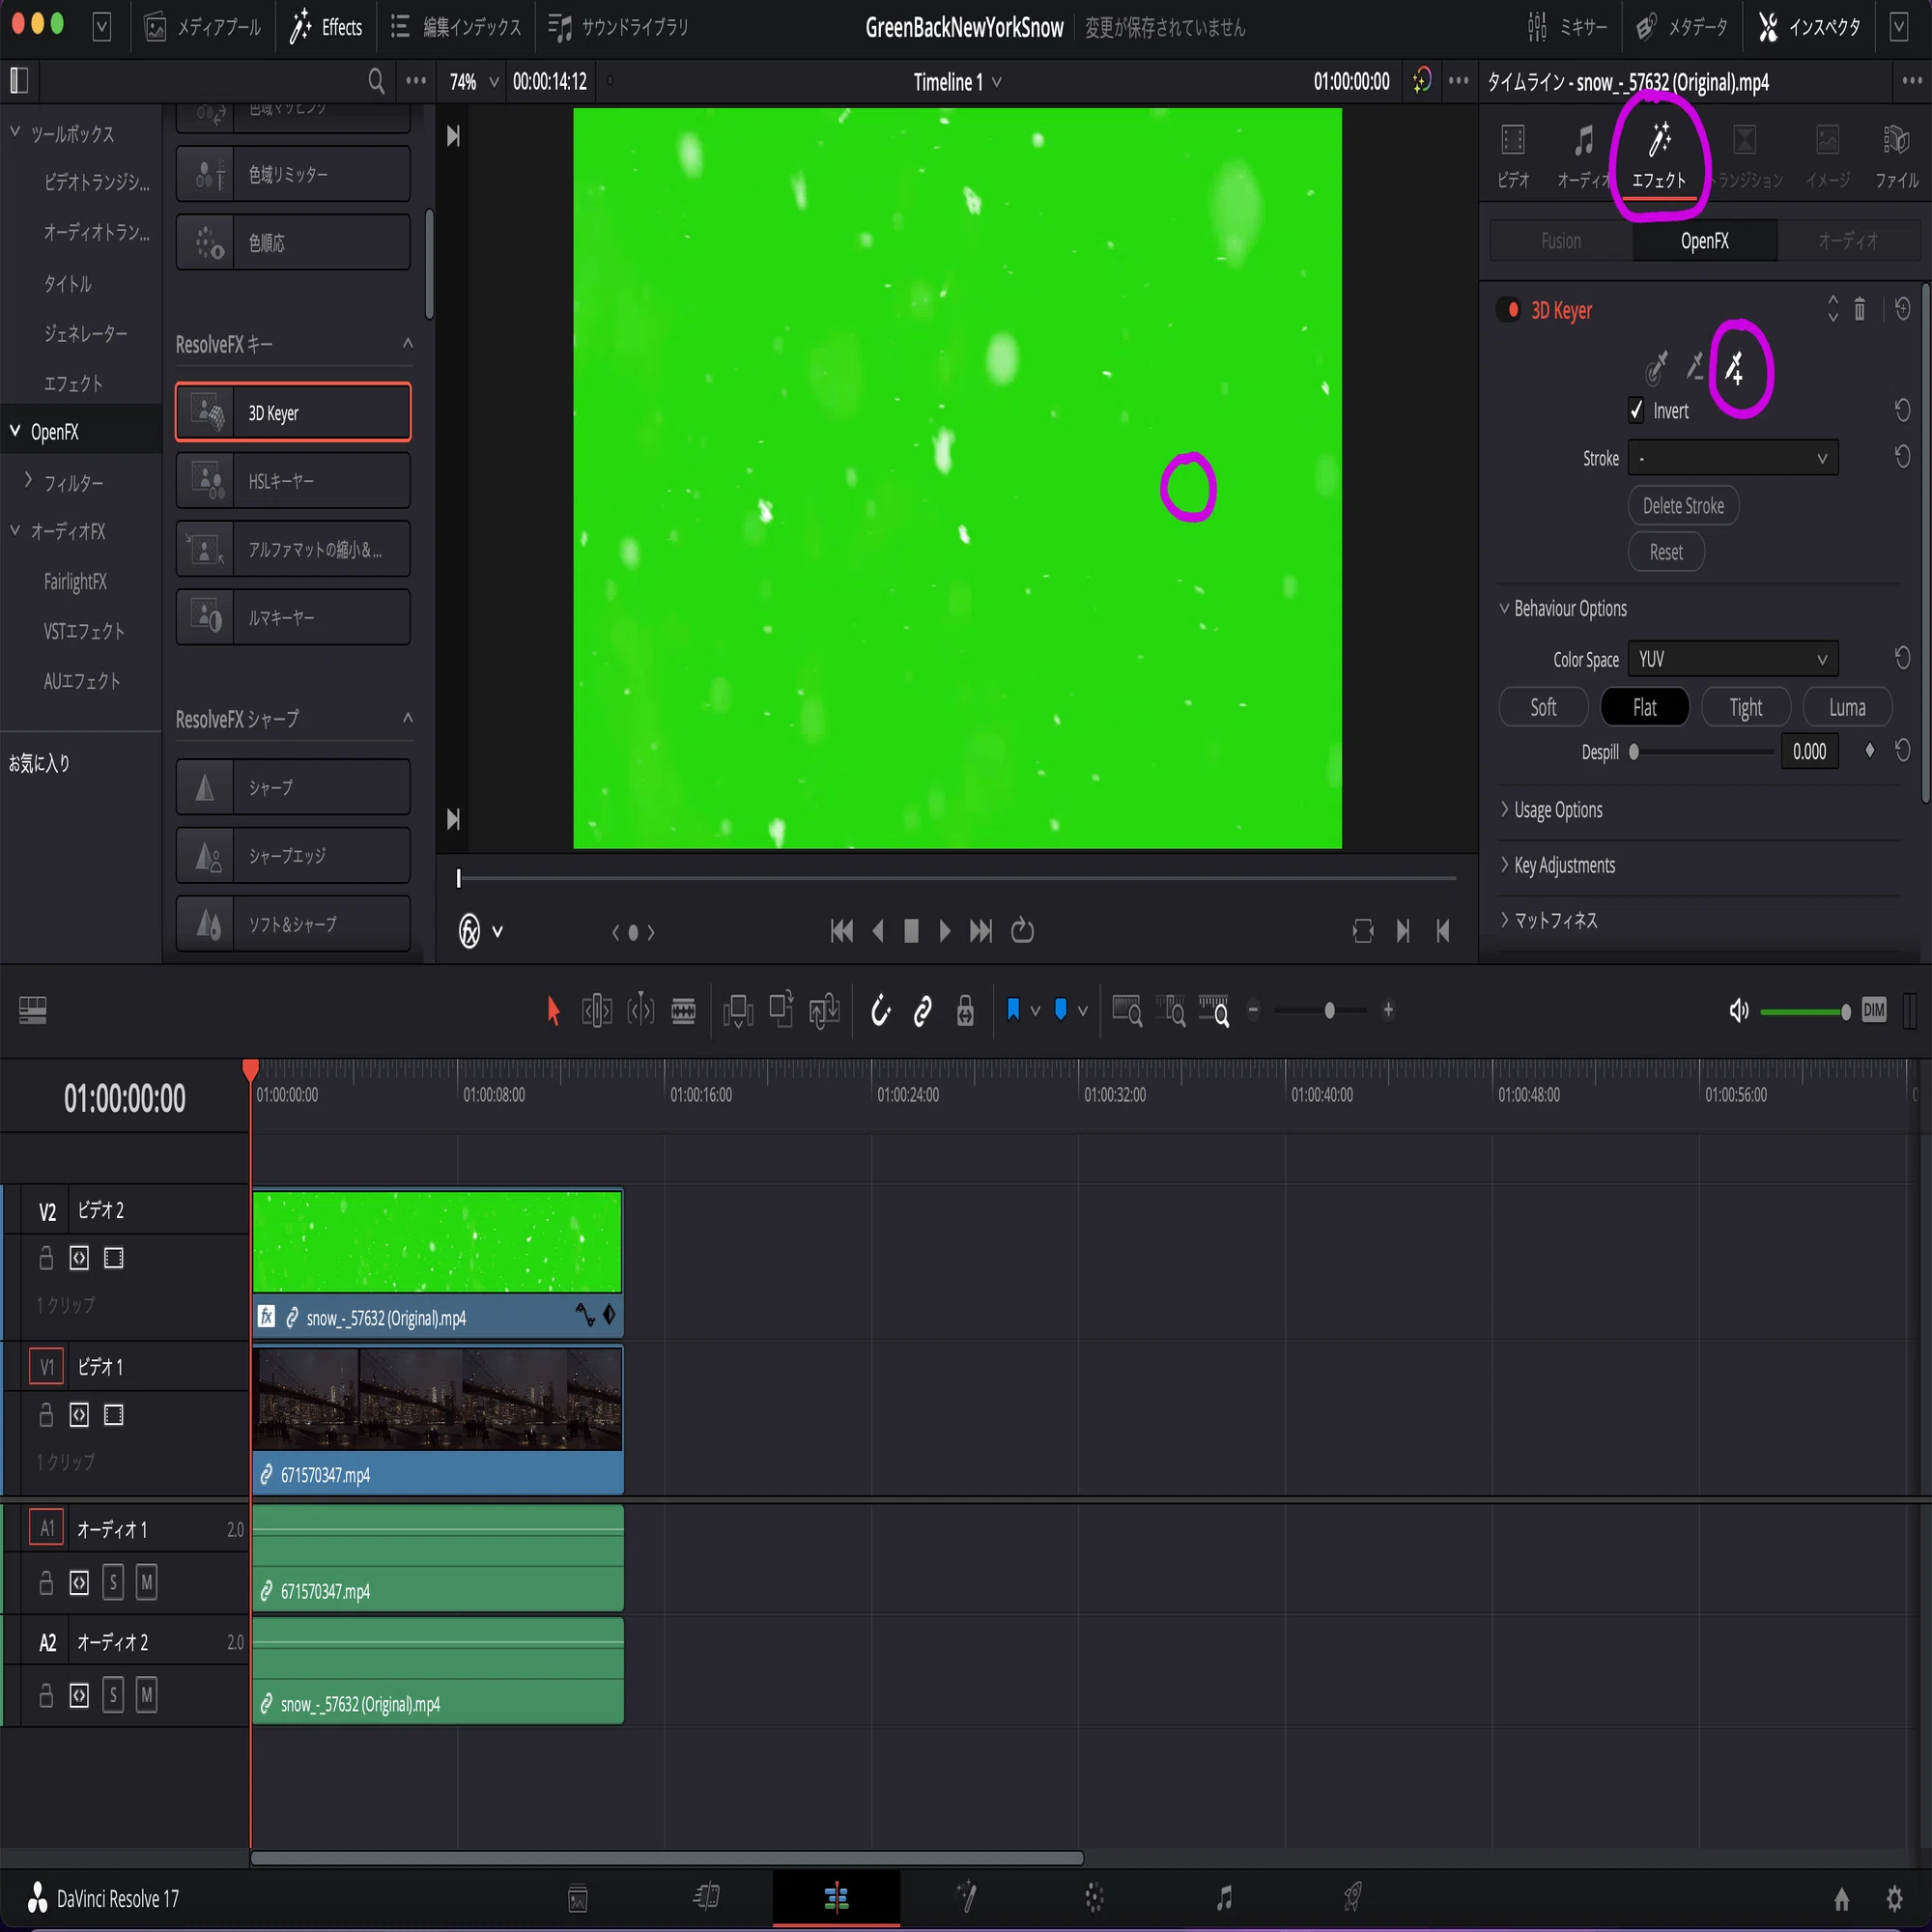
Task: Toggle timeline snapping magnet icon
Action: 880,1011
